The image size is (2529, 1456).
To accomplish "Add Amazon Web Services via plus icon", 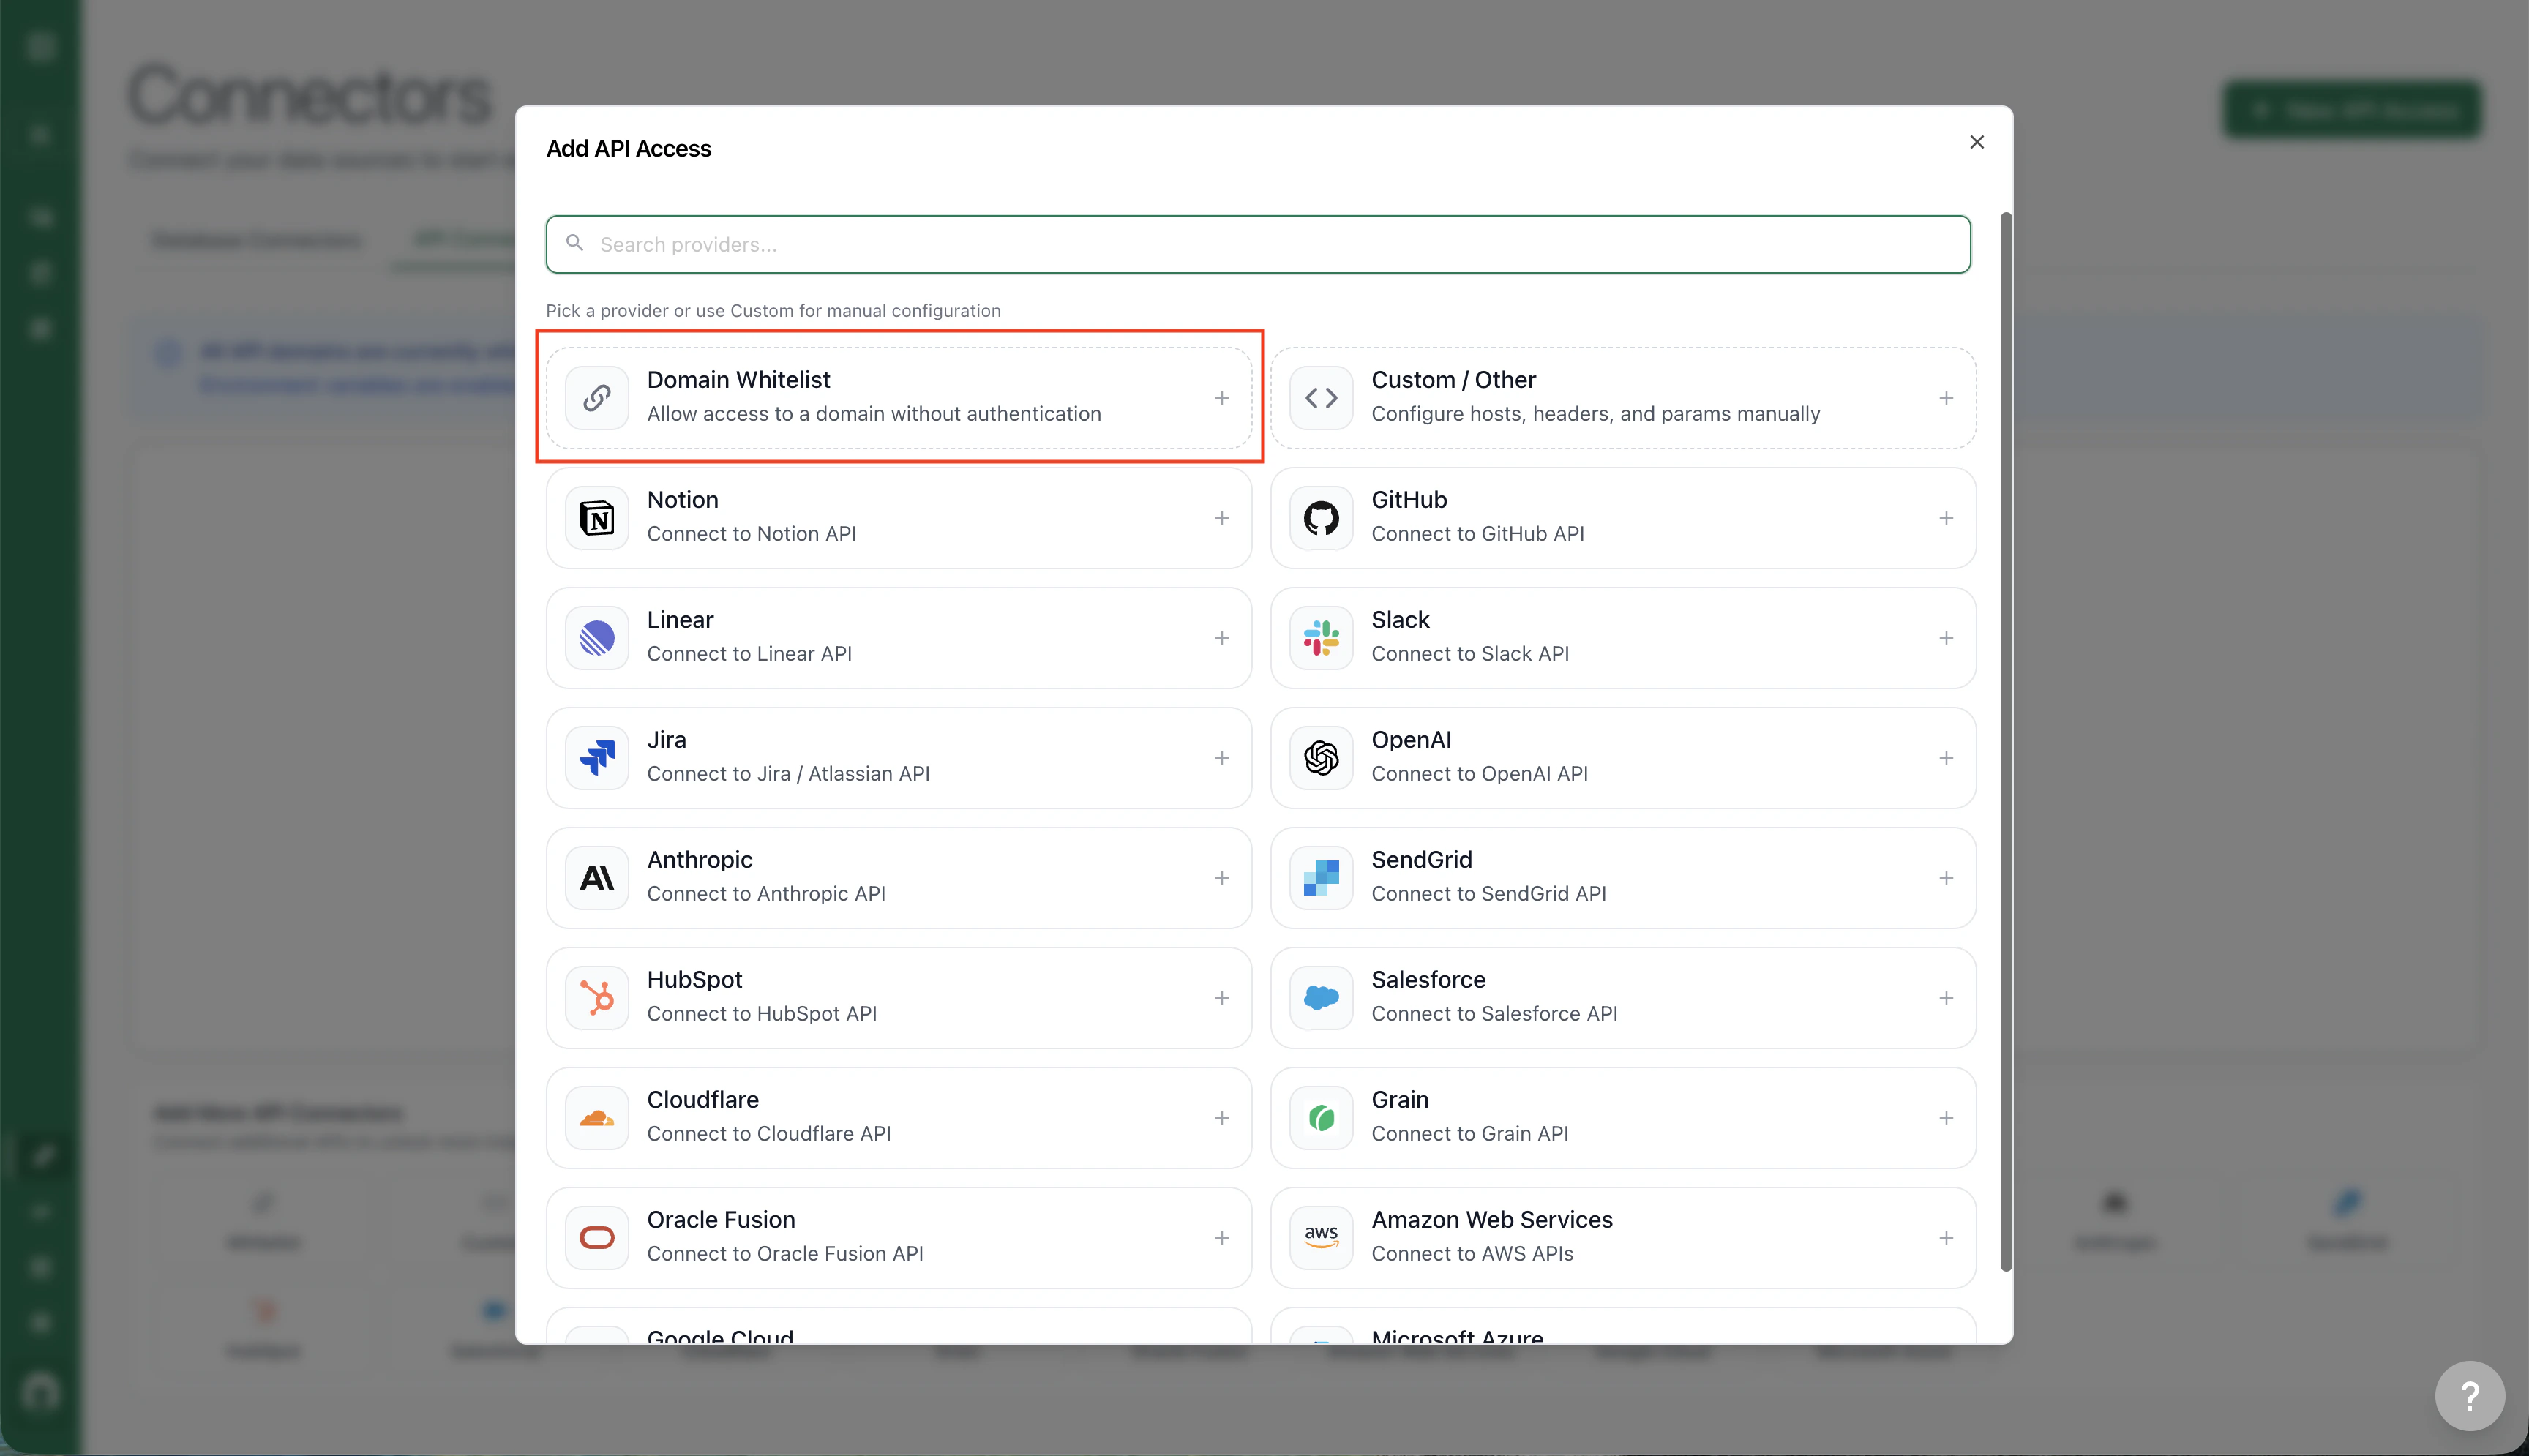I will pos(1946,1238).
